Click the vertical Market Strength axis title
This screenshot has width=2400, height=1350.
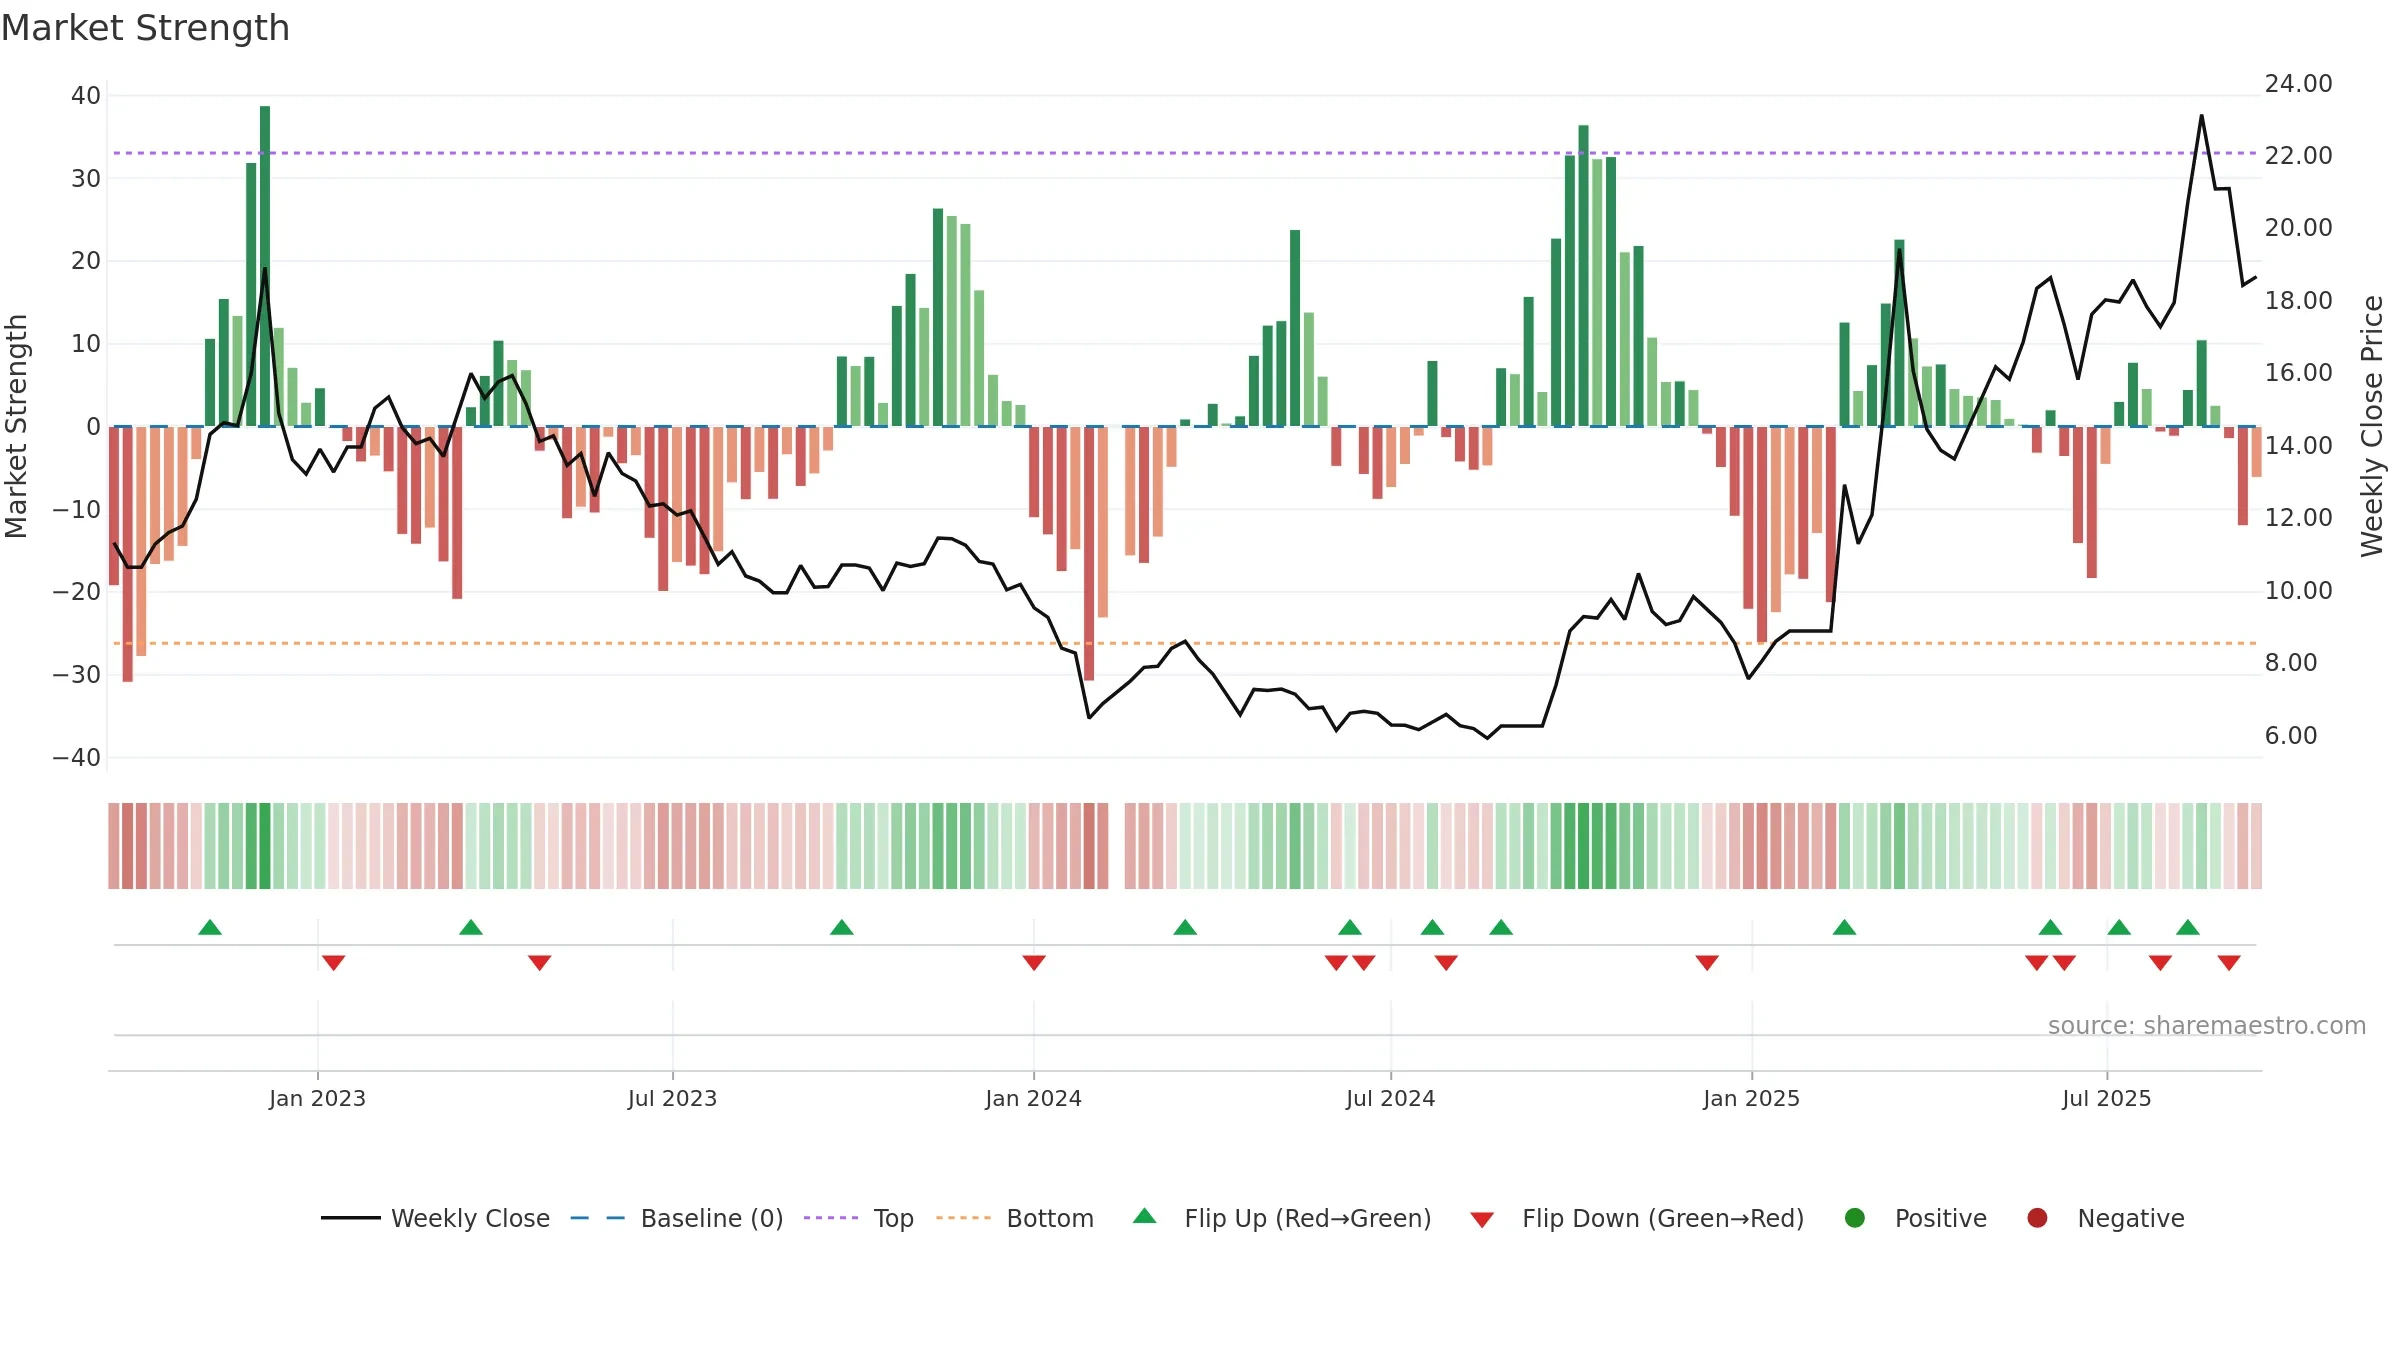click(17, 426)
